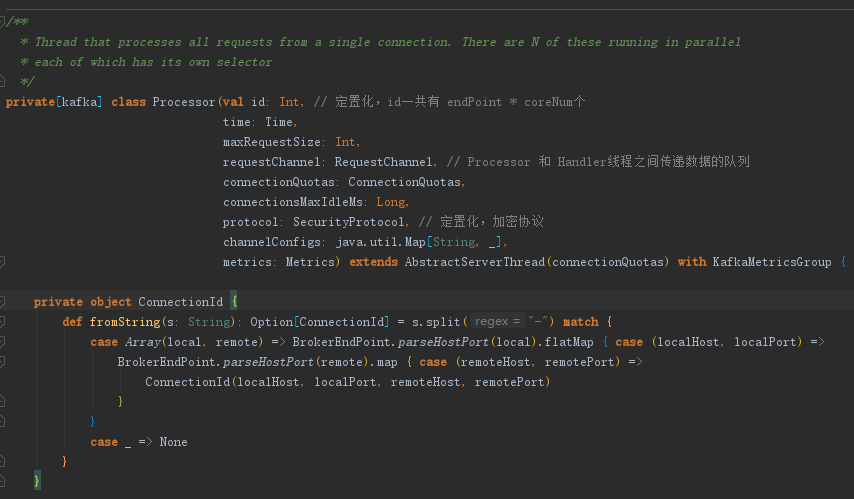Click the Processor class name
Image resolution: width=854 pixels, height=499 pixels.
pyautogui.click(x=184, y=102)
